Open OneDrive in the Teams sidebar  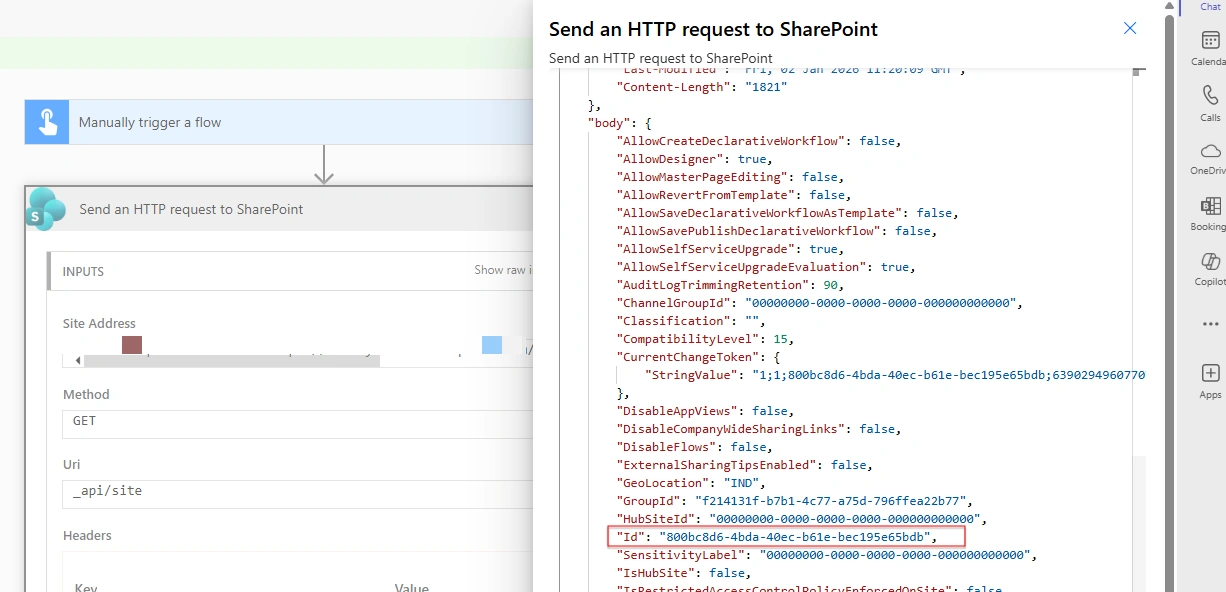(1210, 157)
